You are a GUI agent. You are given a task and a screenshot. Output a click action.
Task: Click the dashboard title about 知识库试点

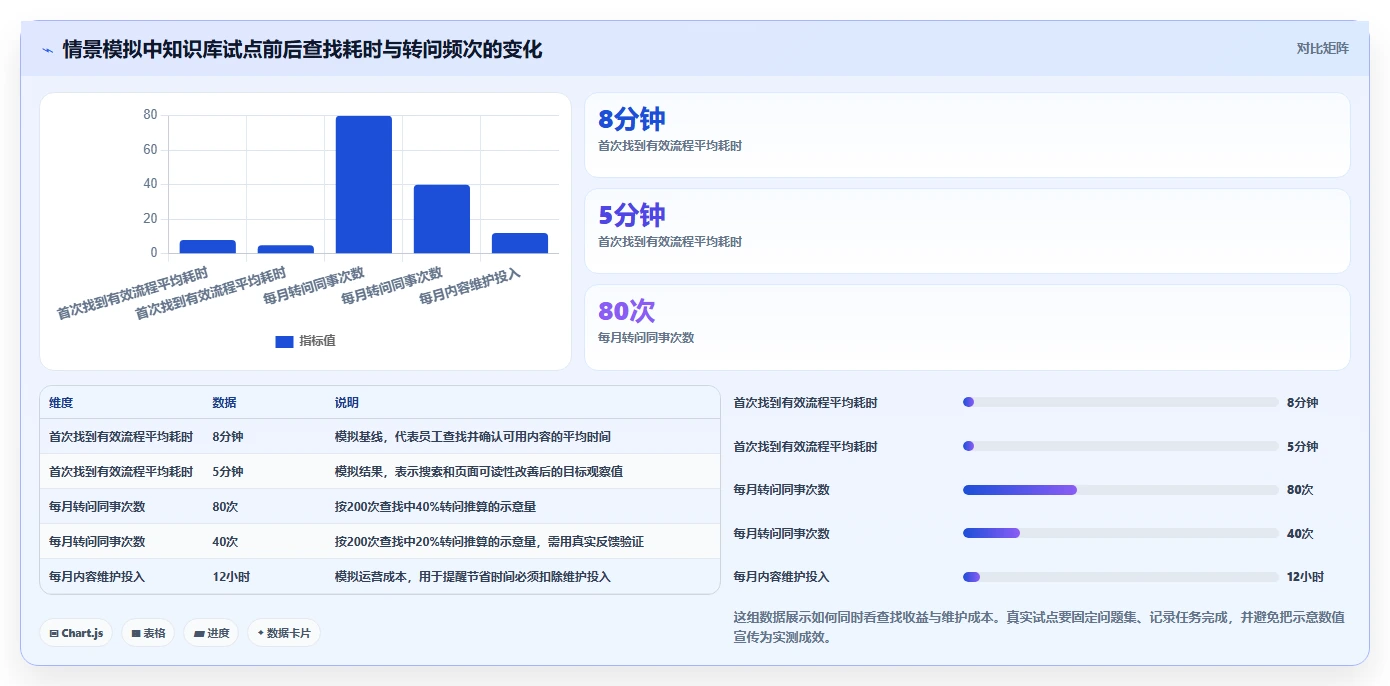303,49
